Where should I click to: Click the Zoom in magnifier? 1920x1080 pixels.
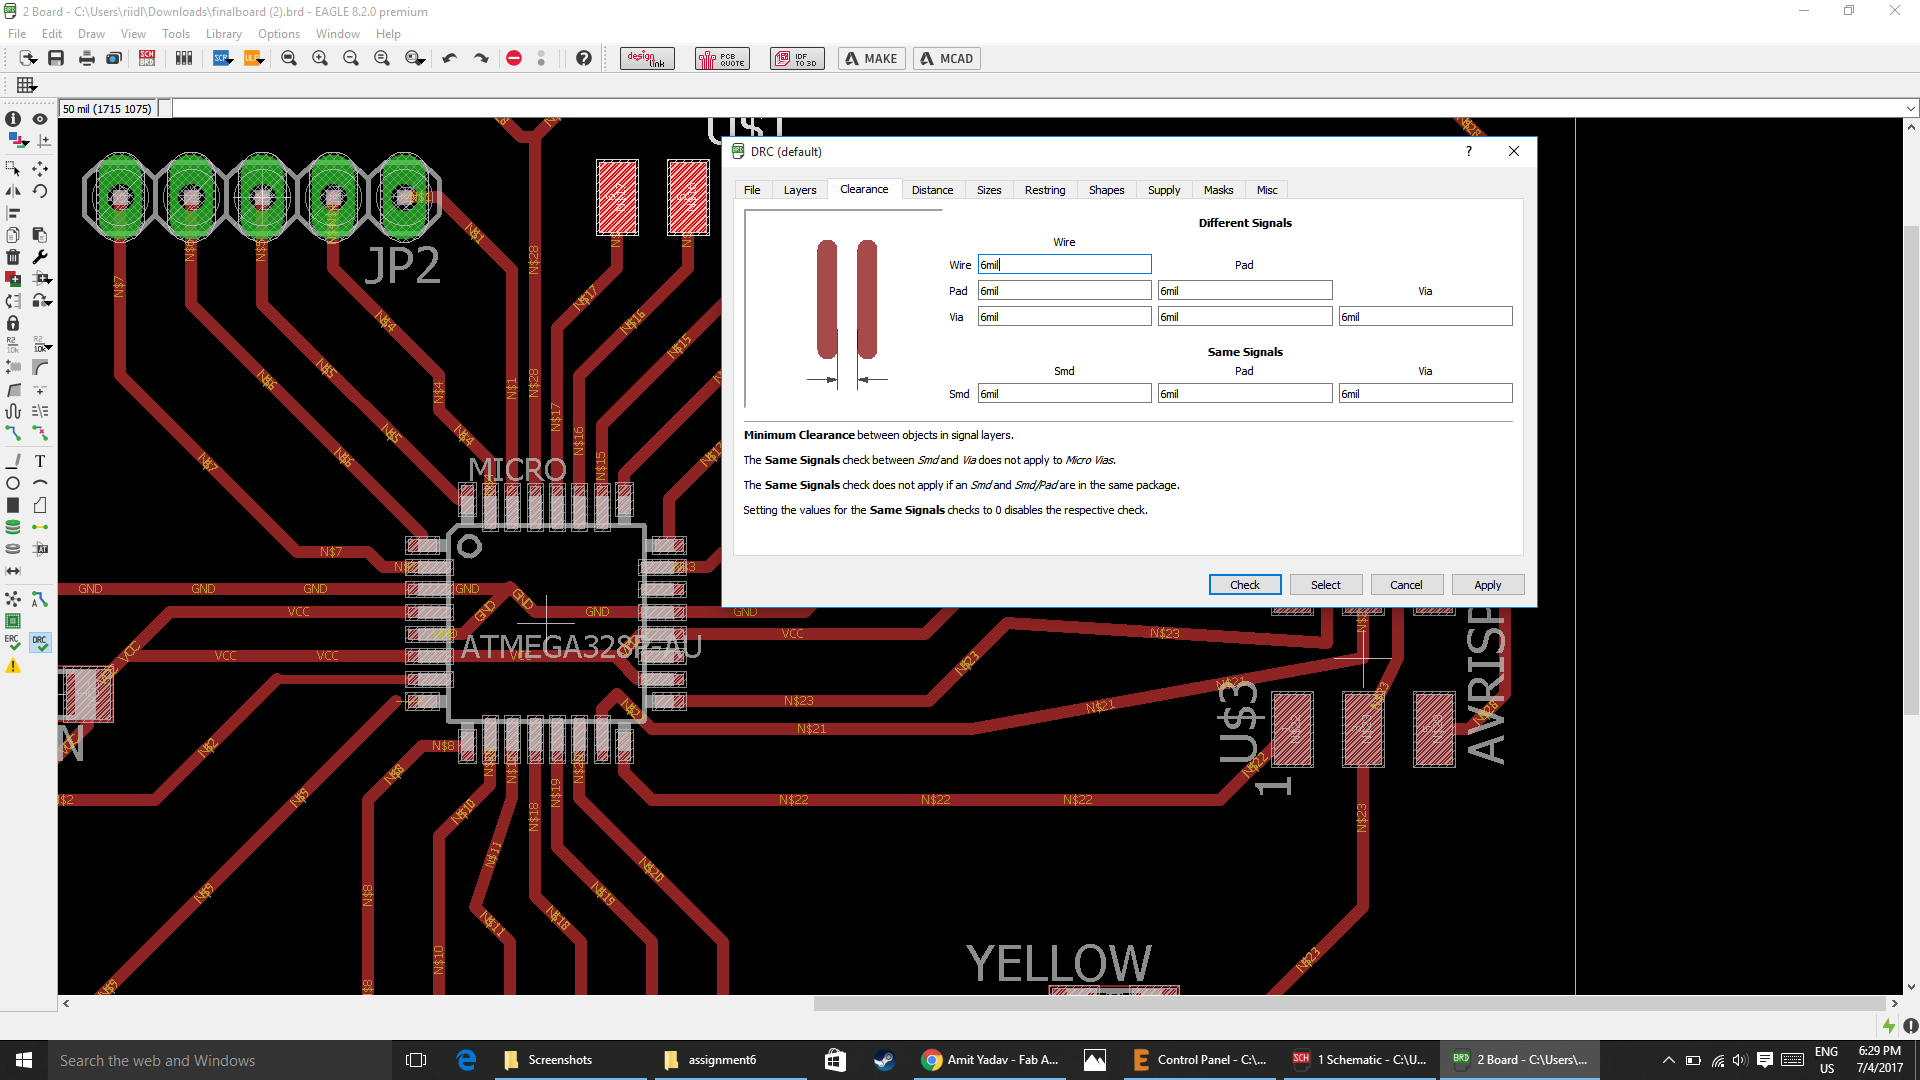pos(320,58)
